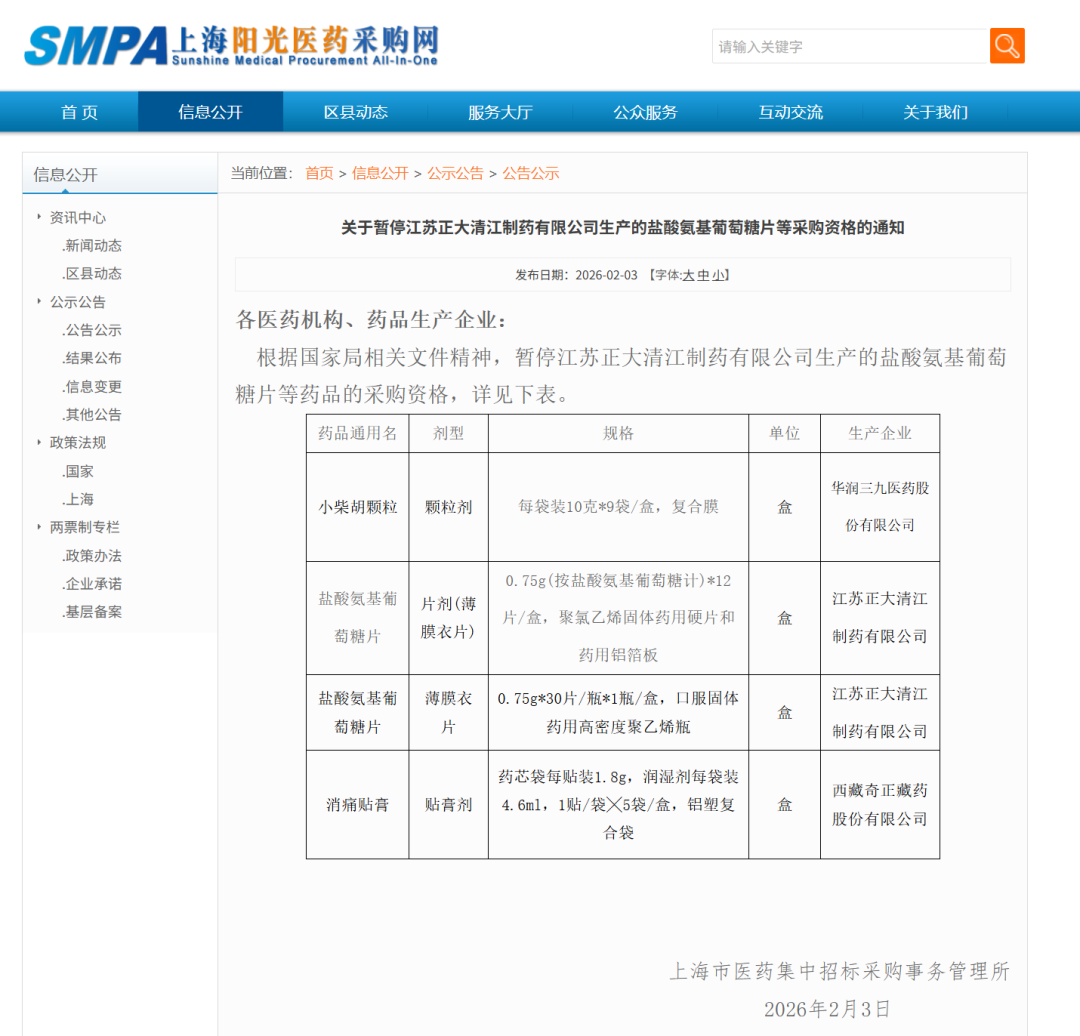
Task: Open 基层备案 in sidebar
Action: (92, 612)
